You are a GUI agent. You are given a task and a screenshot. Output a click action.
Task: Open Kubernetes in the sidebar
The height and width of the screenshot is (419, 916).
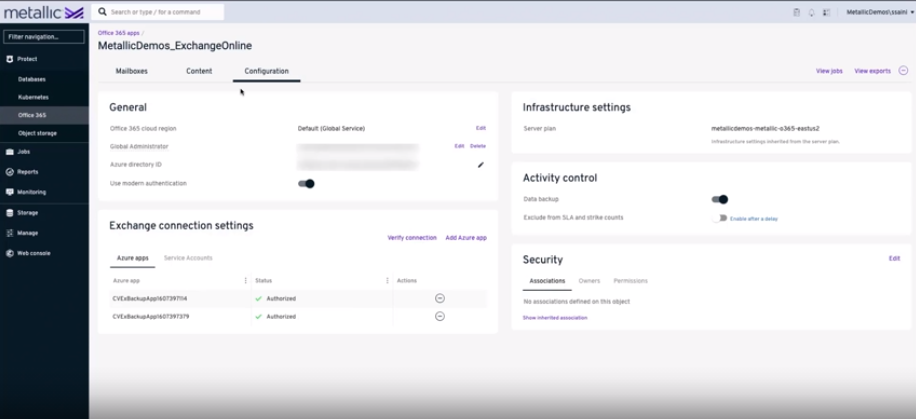pos(33,97)
